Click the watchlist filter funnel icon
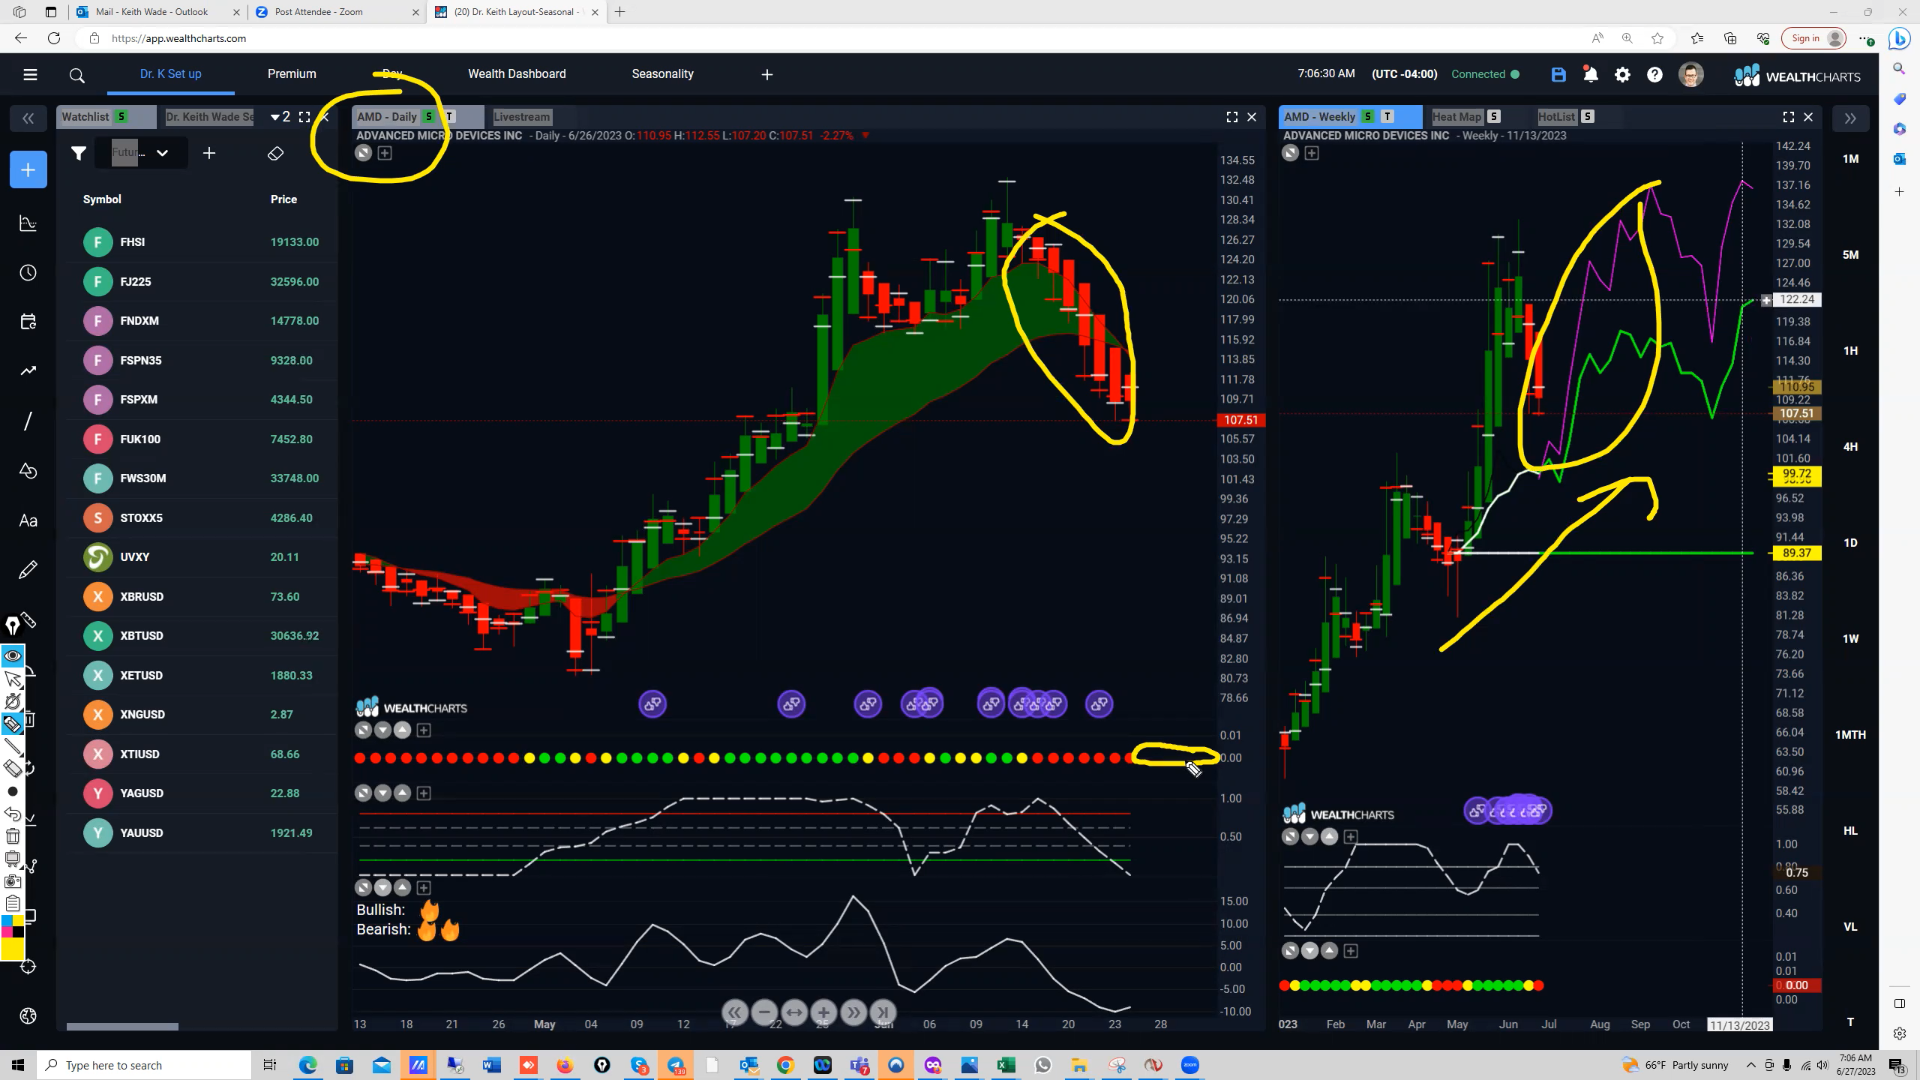The height and width of the screenshot is (1080, 1920). point(79,153)
